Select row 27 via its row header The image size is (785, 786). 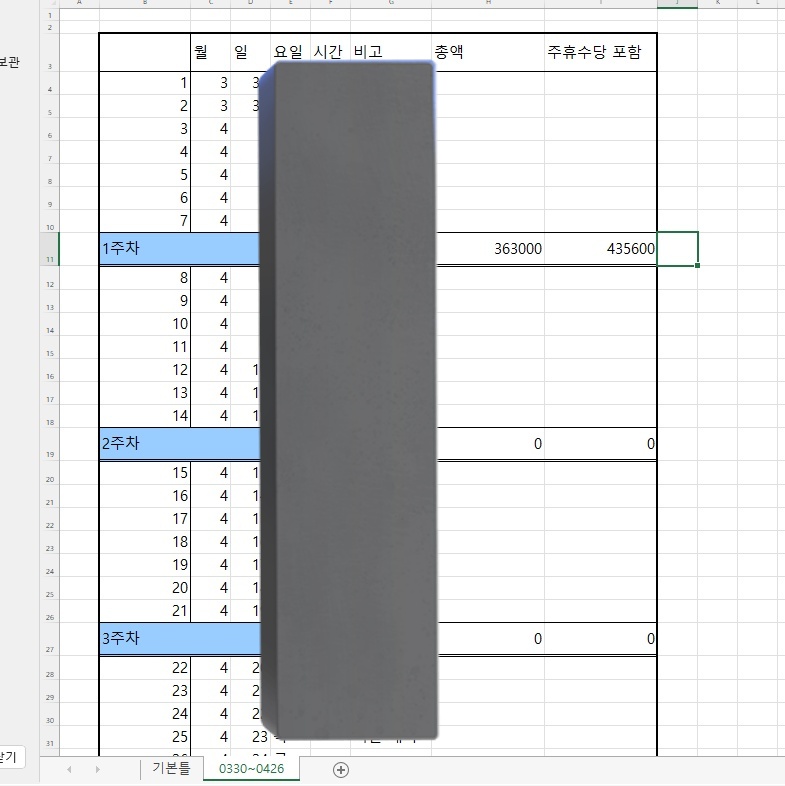50,639
